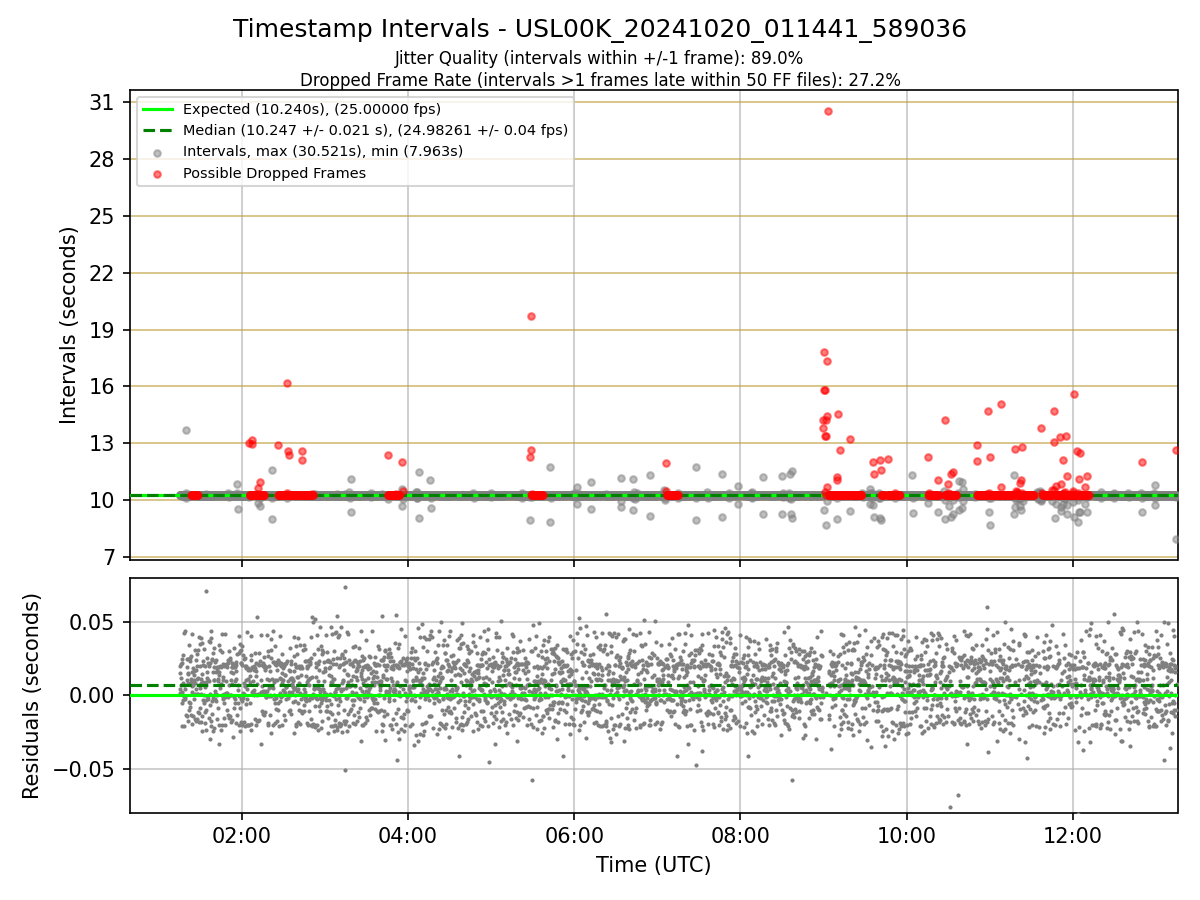Image resolution: width=1200 pixels, height=900 pixels.
Task: Click the highest red outlier point, near 30.5 seconds
Action: (828, 111)
